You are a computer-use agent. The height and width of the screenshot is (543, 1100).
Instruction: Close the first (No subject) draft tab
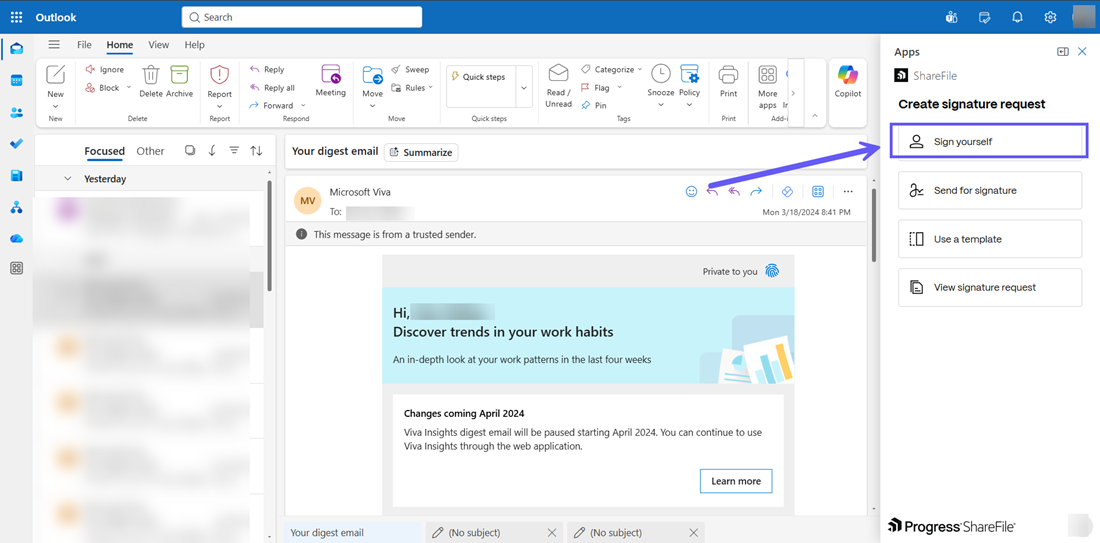[551, 532]
